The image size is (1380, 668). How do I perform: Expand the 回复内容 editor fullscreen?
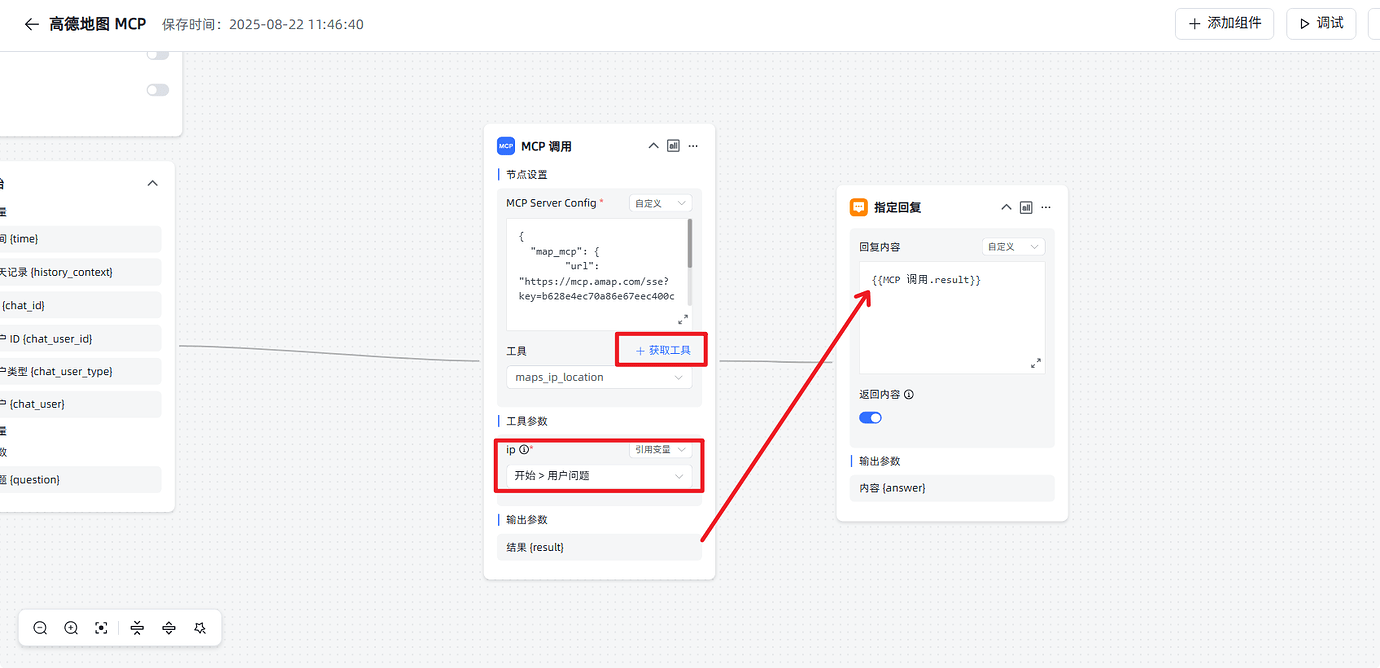pos(1036,363)
